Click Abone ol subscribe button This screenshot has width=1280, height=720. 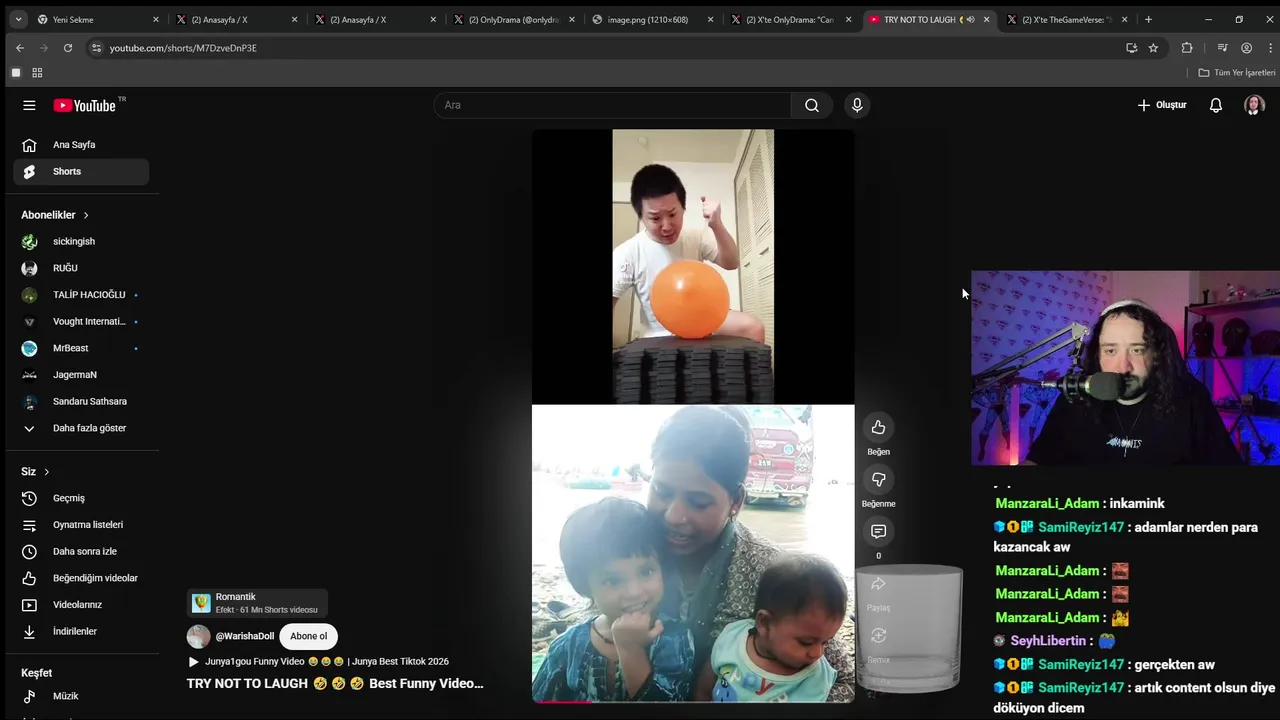(x=308, y=636)
